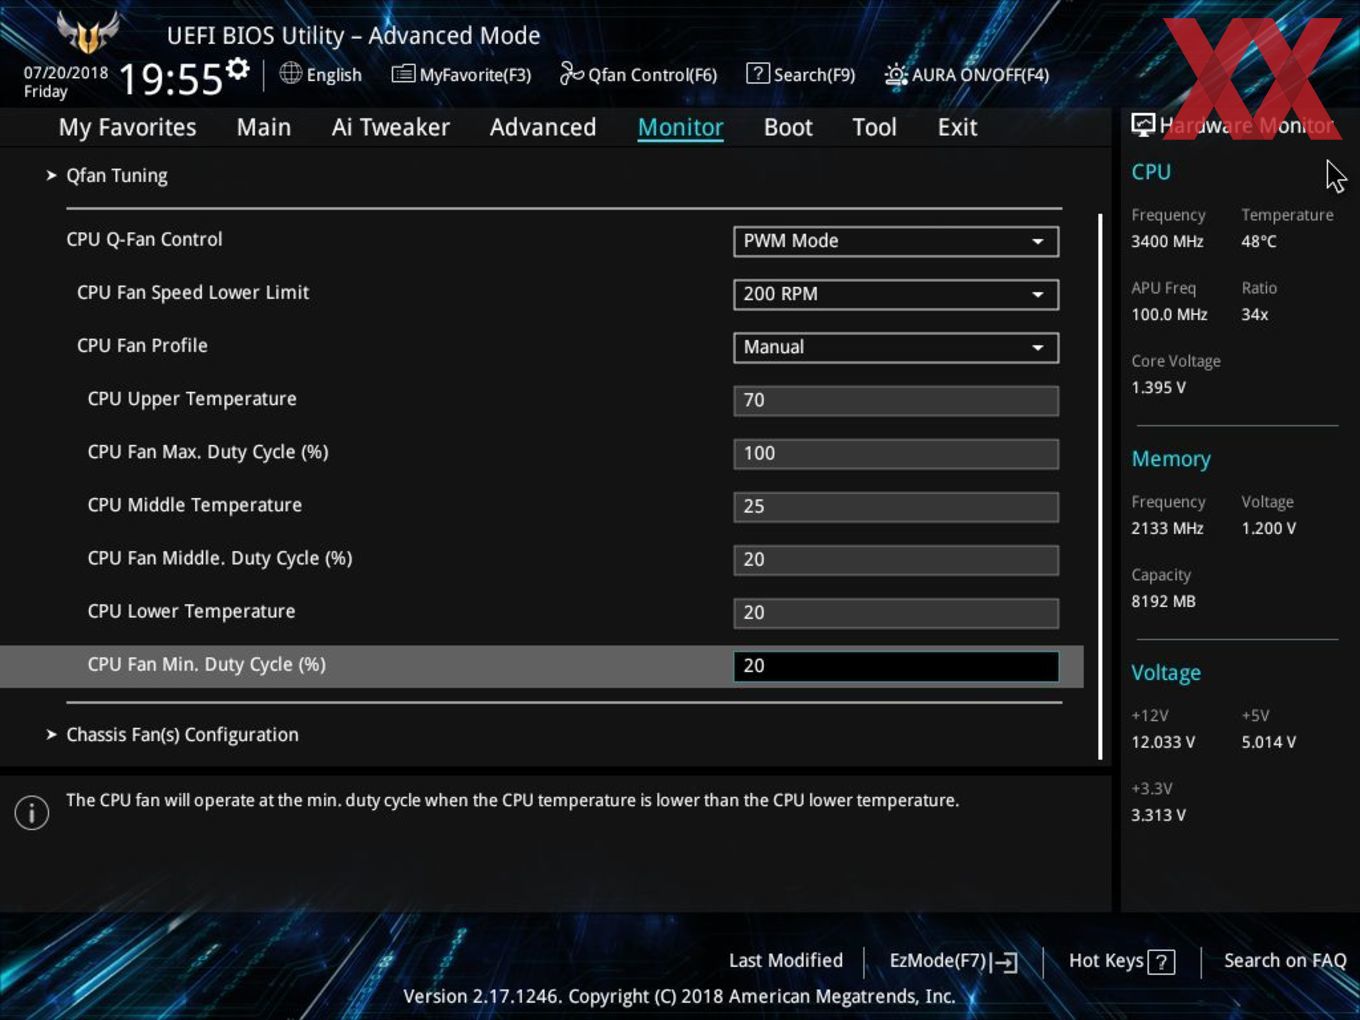The width and height of the screenshot is (1360, 1020).
Task: Click the 3.313 V reading
Action: pyautogui.click(x=1158, y=815)
